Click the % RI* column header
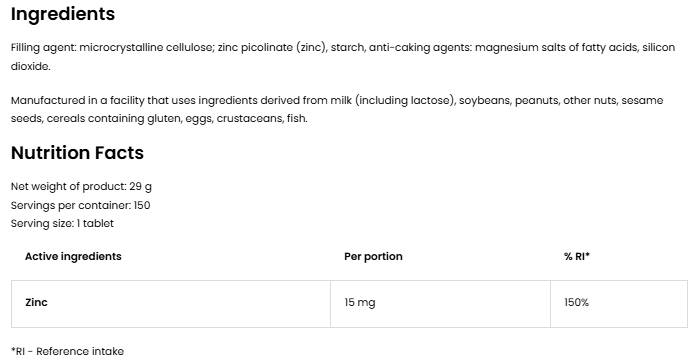 [577, 256]
